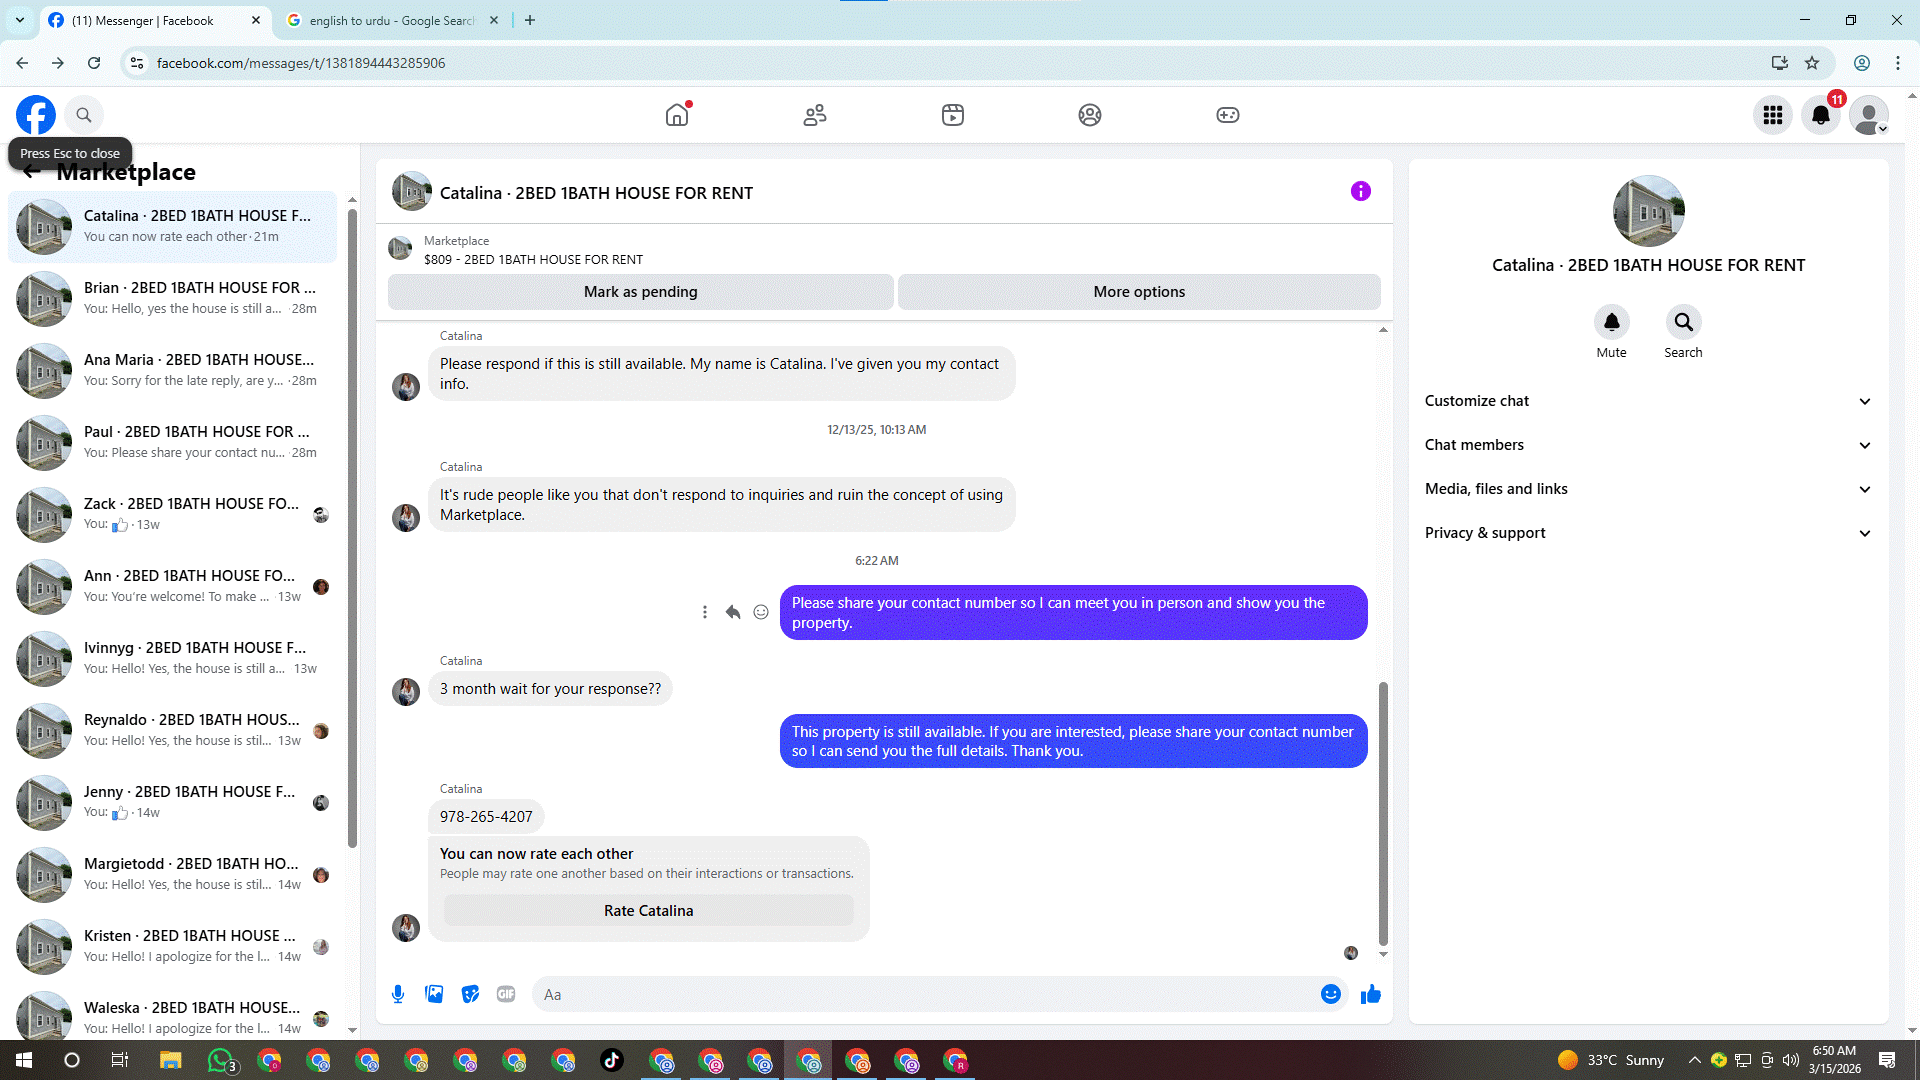
Task: Open the taskbar volume control
Action: pos(1790,1060)
